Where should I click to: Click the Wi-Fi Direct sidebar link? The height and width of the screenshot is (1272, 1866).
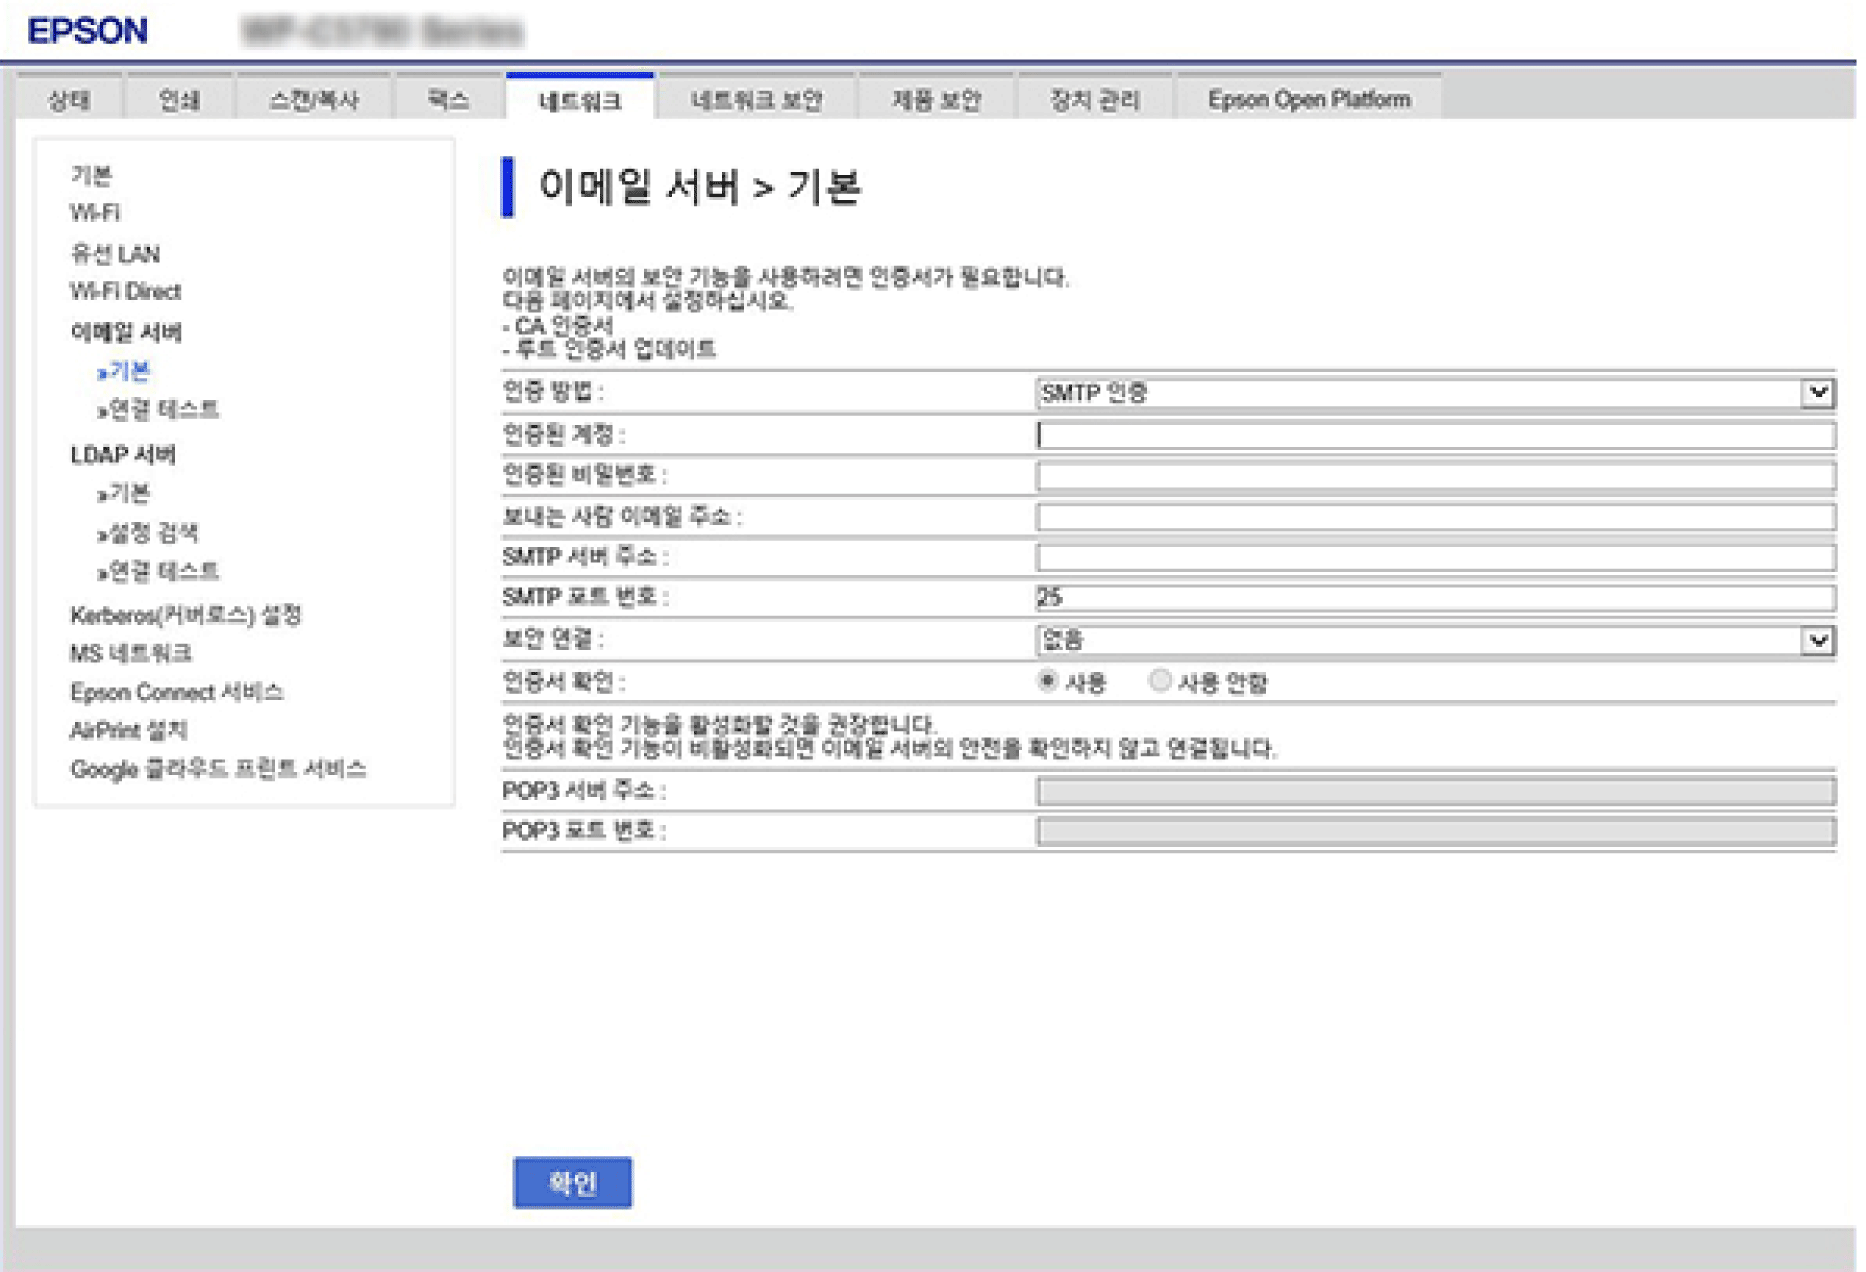point(125,292)
